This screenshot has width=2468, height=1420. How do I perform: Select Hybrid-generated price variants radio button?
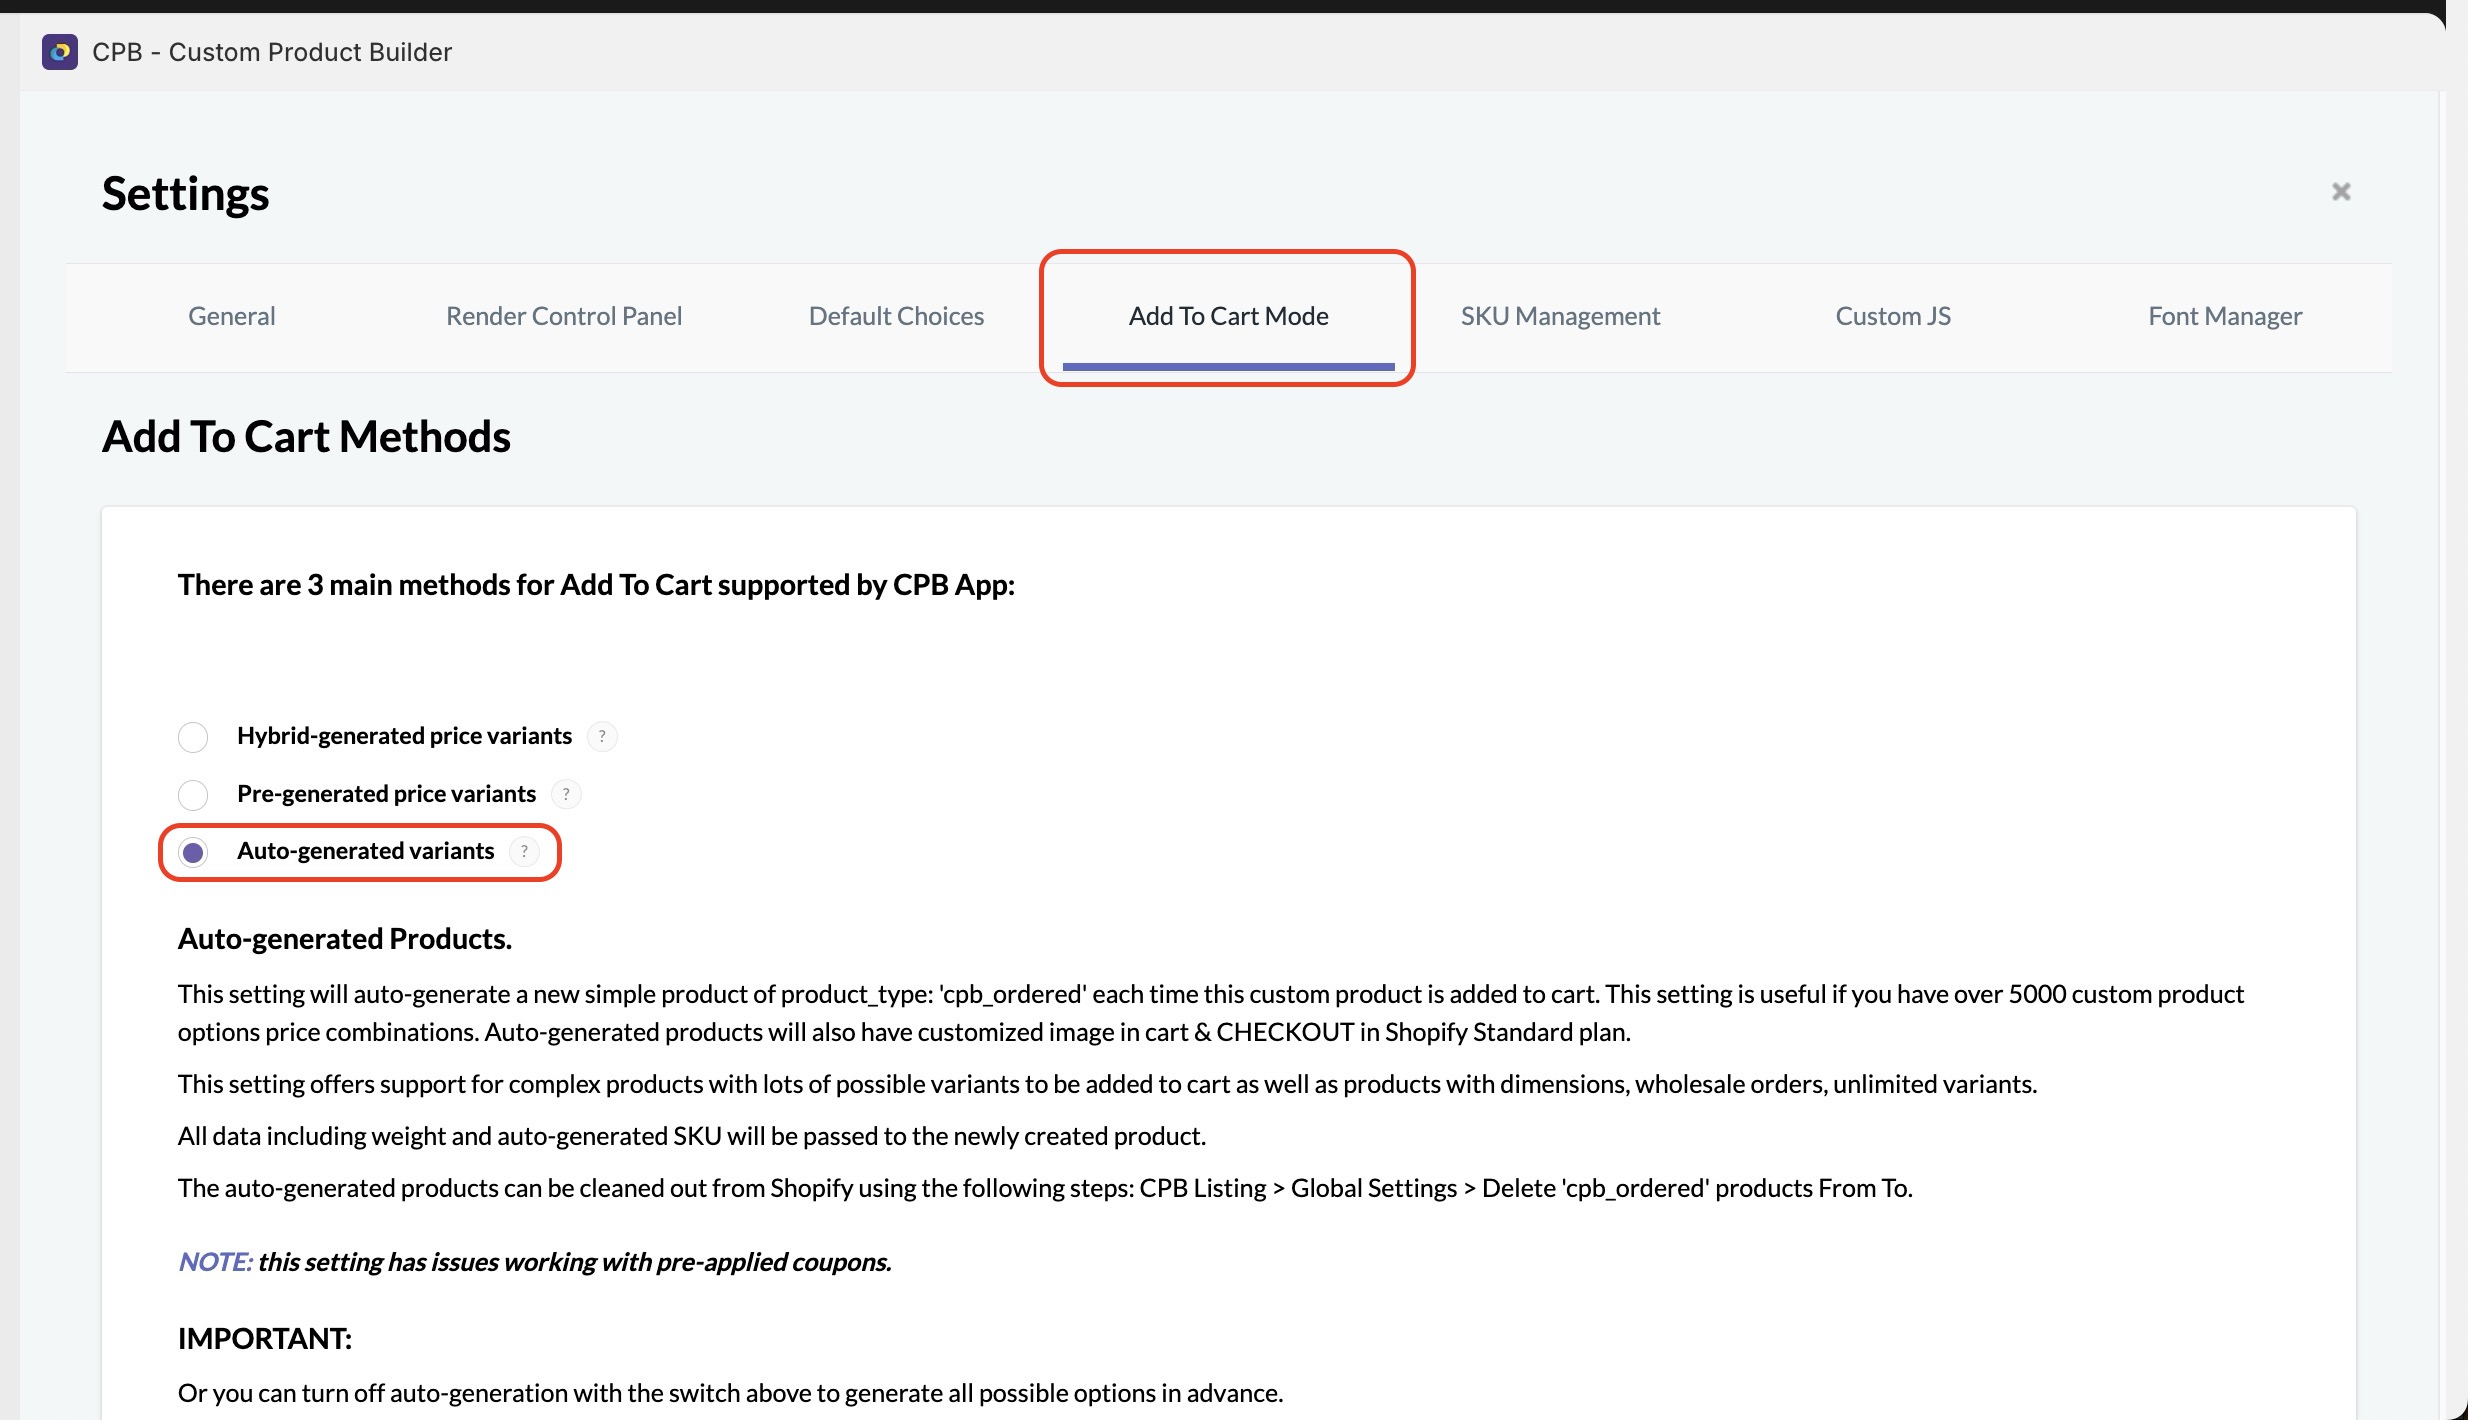(193, 737)
